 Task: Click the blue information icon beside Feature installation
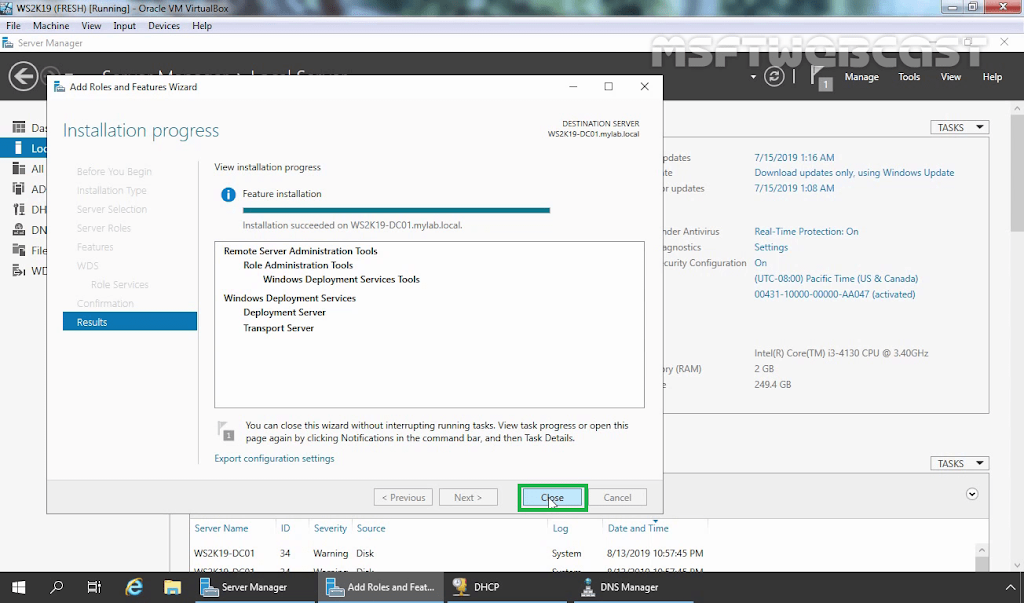coord(228,195)
